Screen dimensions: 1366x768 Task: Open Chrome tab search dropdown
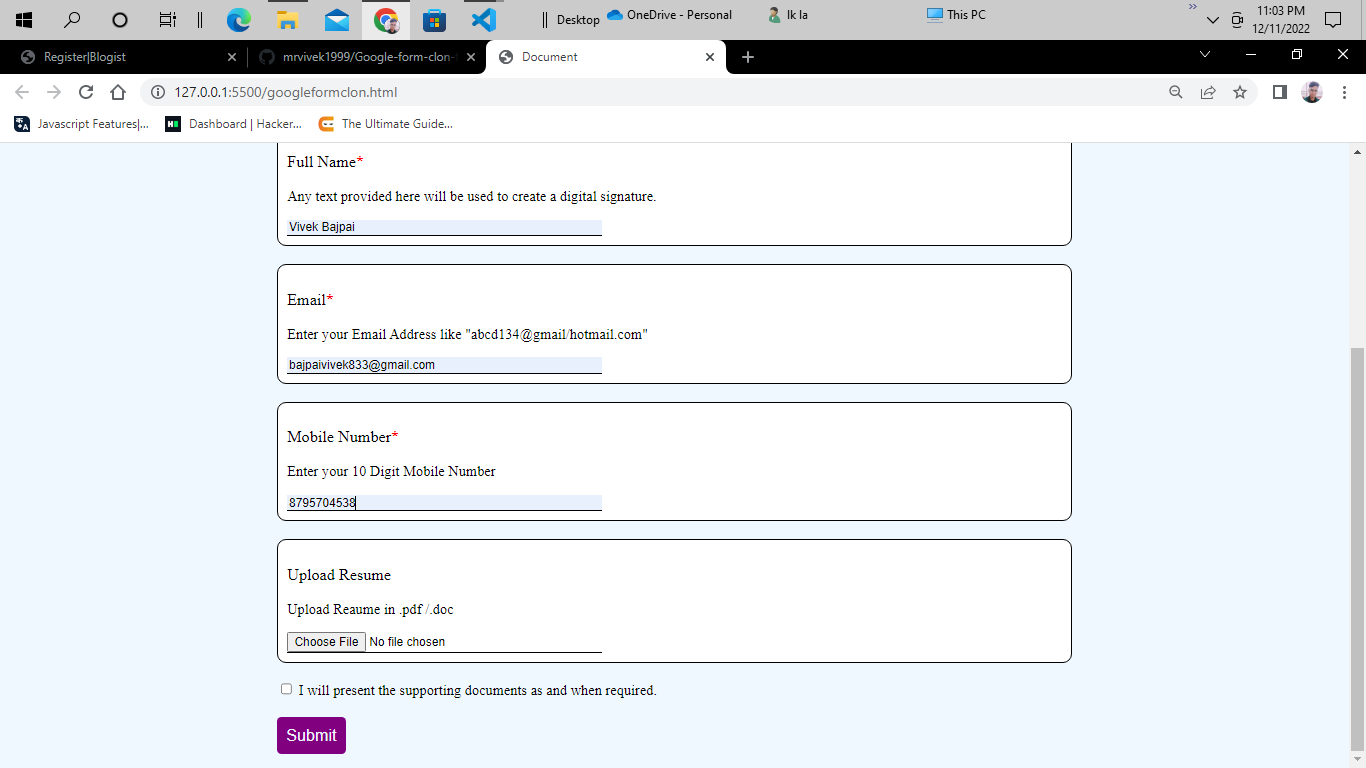(x=1204, y=54)
